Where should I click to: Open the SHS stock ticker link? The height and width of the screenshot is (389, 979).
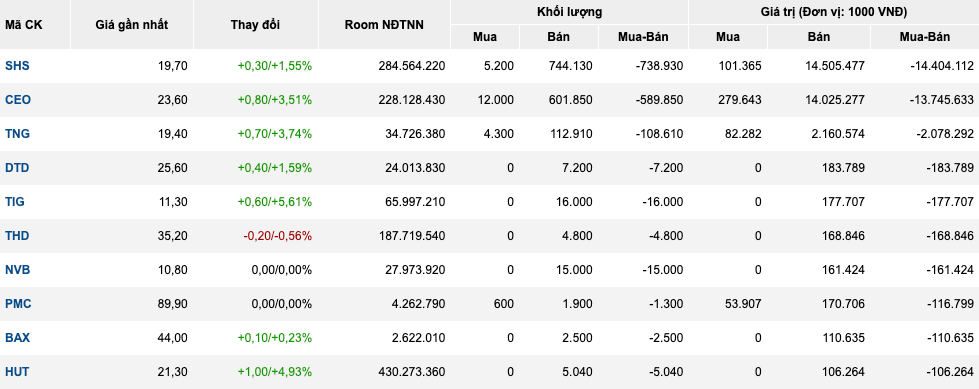pos(17,66)
